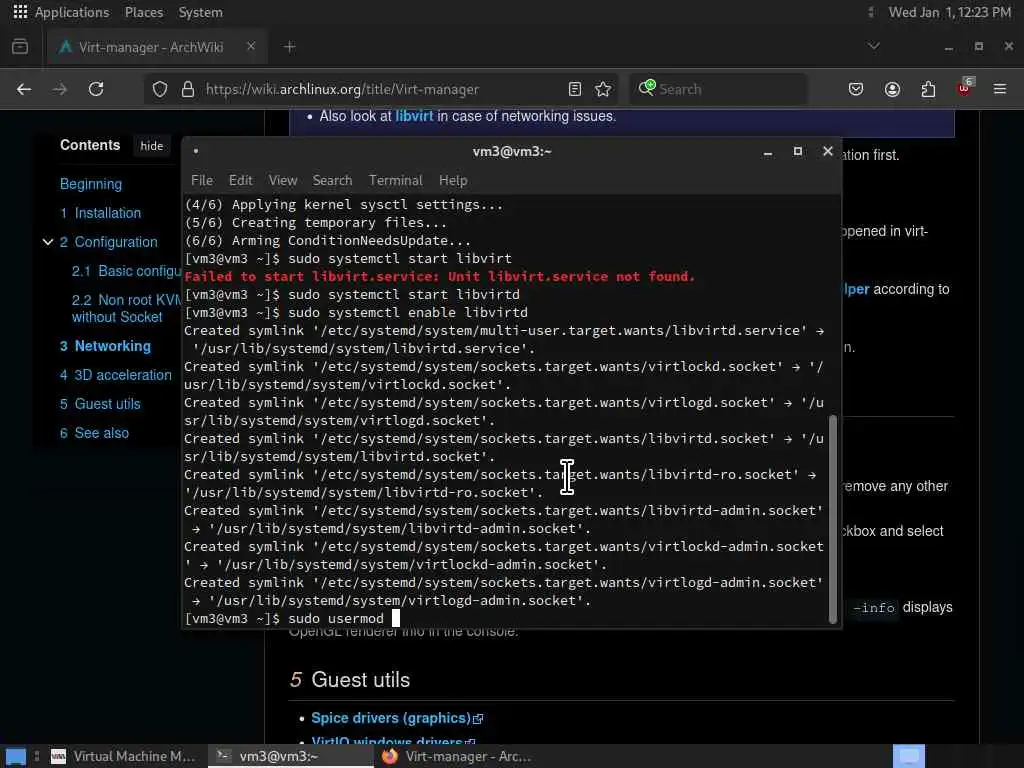Open the Places menu
1024x768 pixels.
(x=144, y=12)
